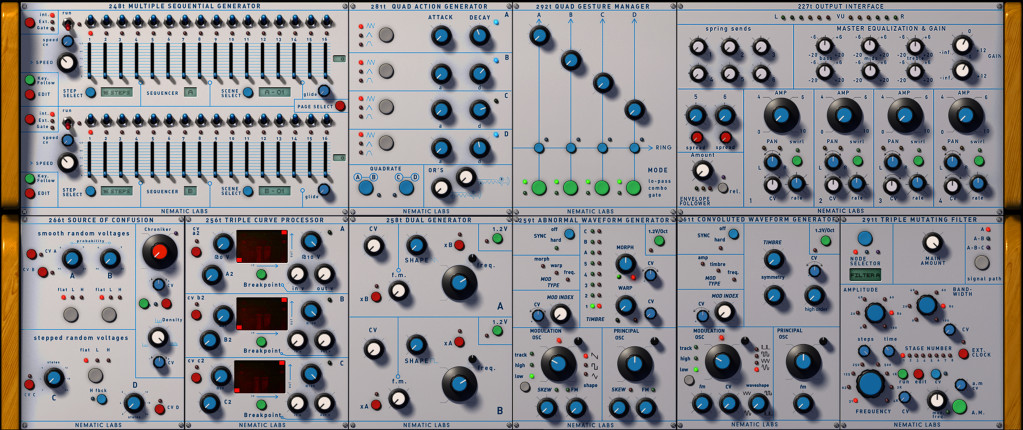Click the red spread button under send 5
Viewport: 1023px width, 430px height.
pos(697,139)
